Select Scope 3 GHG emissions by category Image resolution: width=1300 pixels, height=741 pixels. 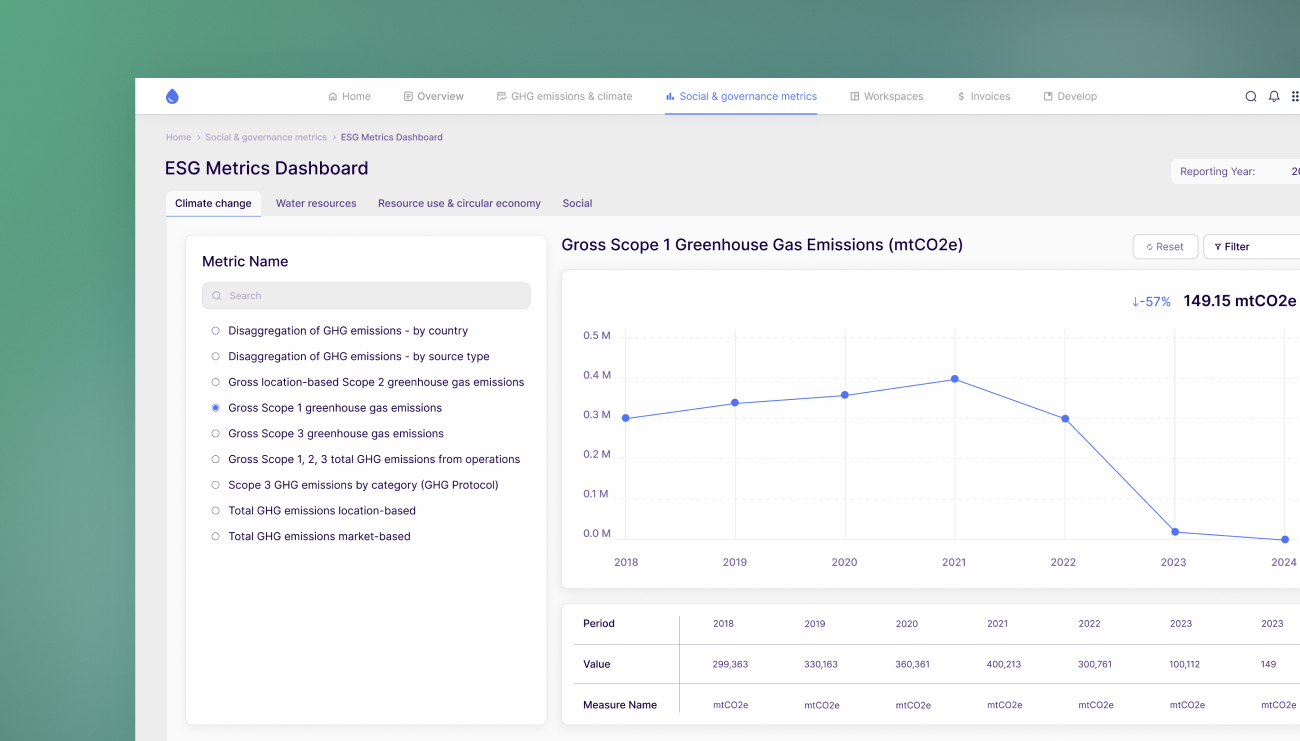click(x=354, y=485)
